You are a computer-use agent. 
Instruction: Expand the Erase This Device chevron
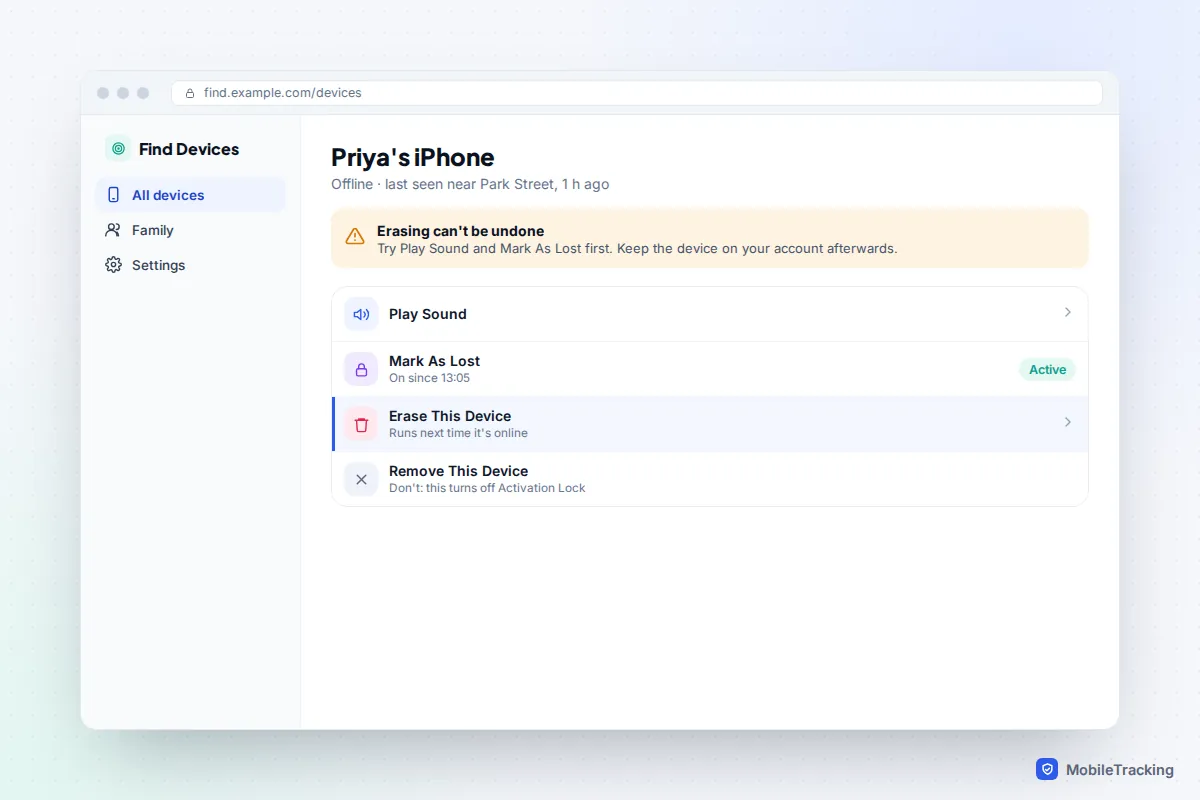click(1067, 422)
